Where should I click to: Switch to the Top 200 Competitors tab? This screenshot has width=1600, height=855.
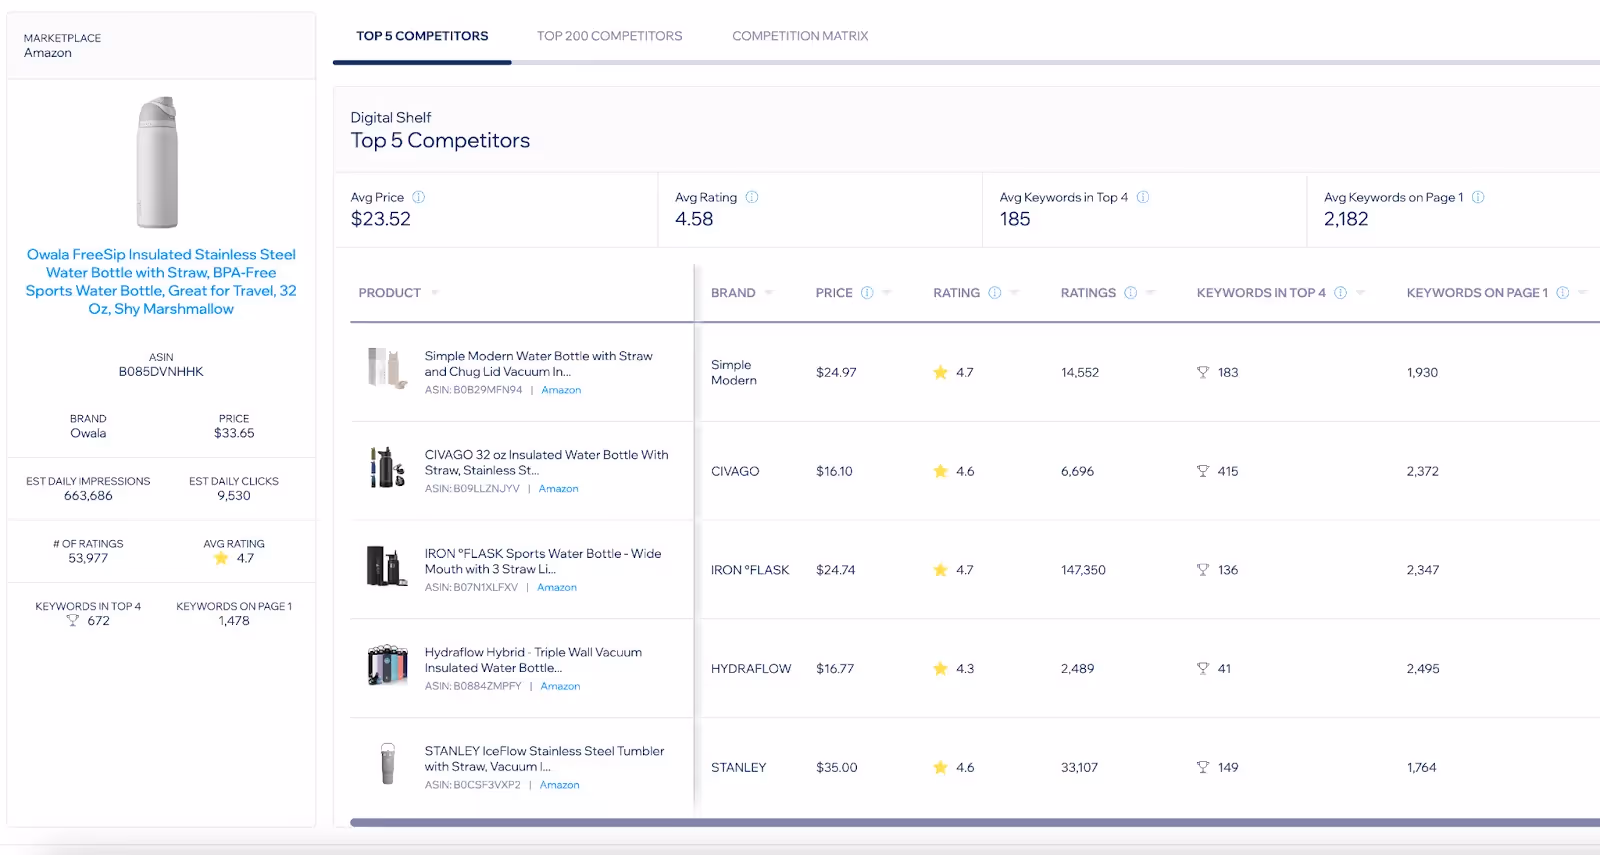pyautogui.click(x=609, y=36)
